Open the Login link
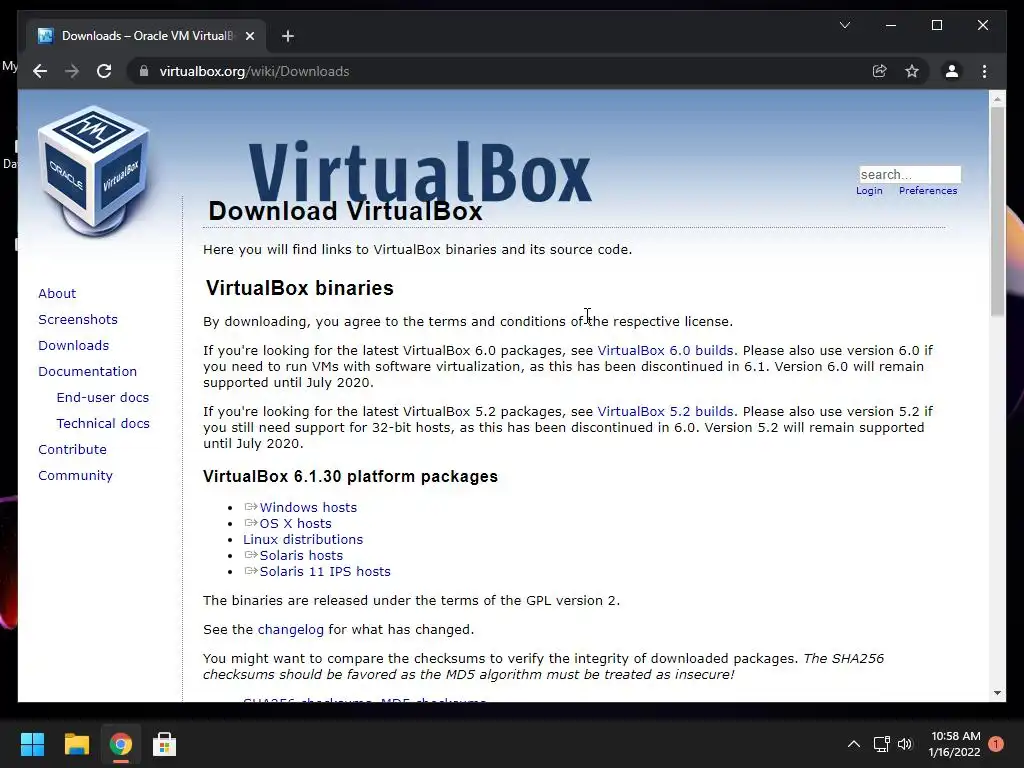Image resolution: width=1024 pixels, height=768 pixels. (869, 191)
